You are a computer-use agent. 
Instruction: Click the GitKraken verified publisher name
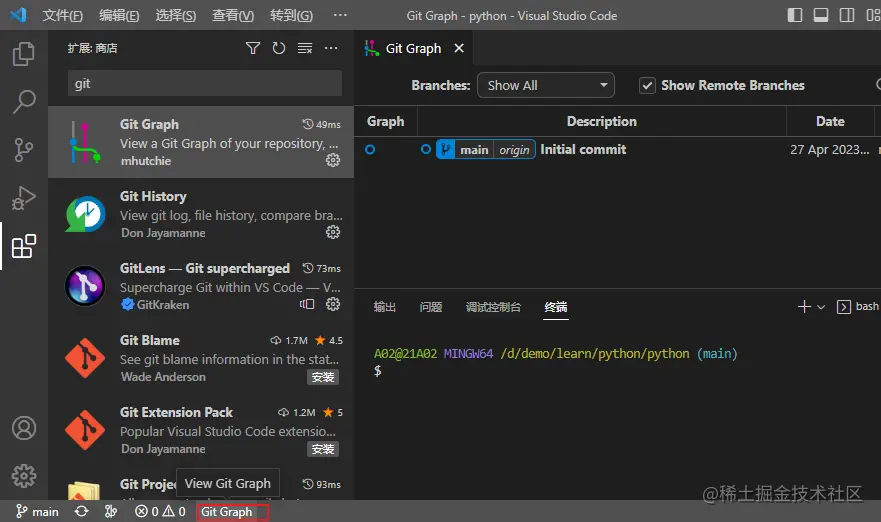point(163,305)
